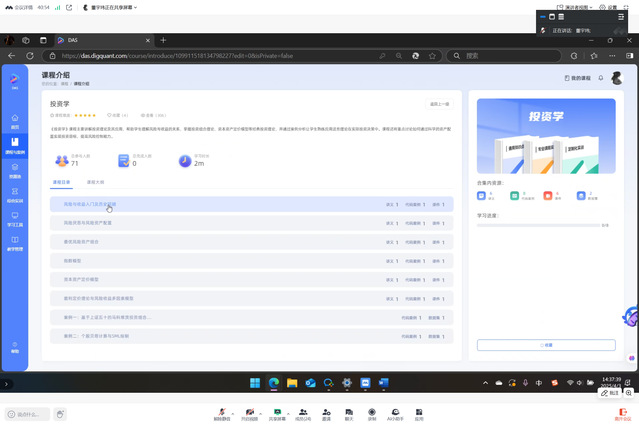Expand the 董宇纯正在共享屏幕 dropdown
This screenshot has height=426, width=639.
coord(136,7)
